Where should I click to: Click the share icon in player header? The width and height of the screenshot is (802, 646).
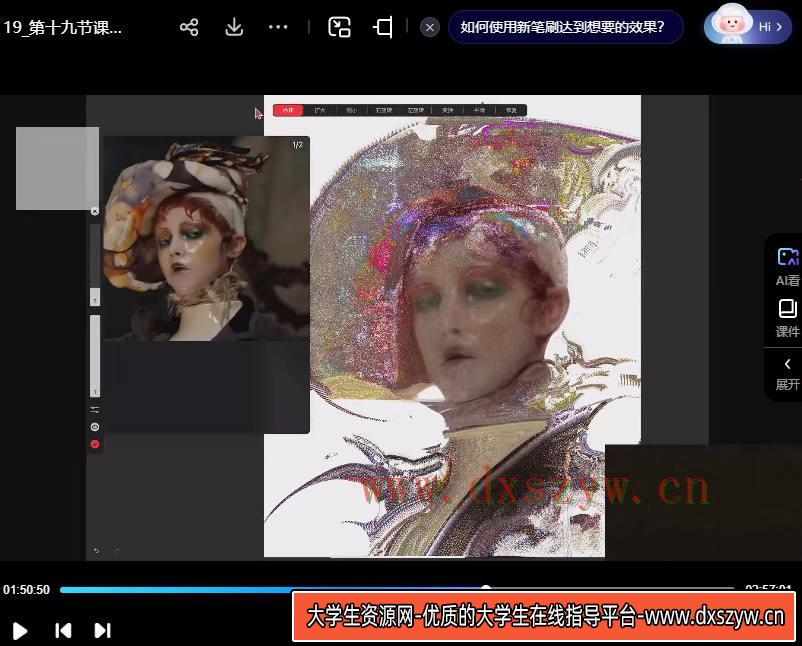tap(189, 27)
